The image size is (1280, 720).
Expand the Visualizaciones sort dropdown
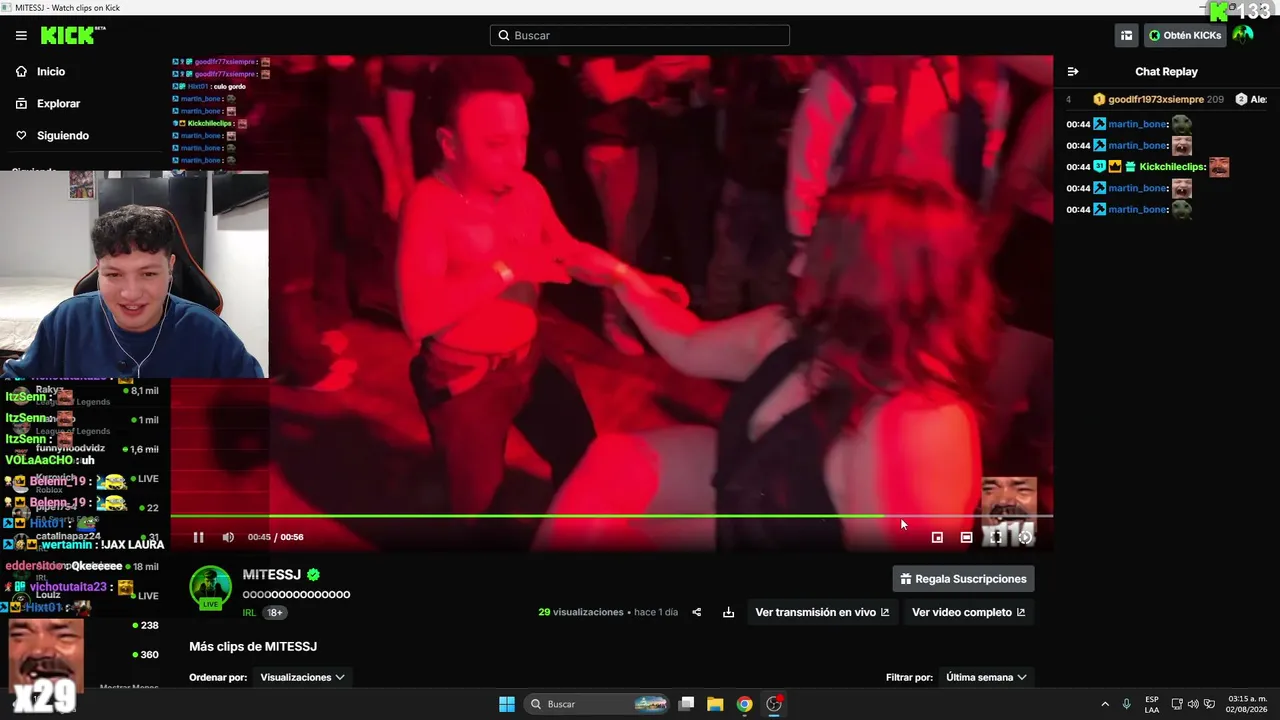302,677
